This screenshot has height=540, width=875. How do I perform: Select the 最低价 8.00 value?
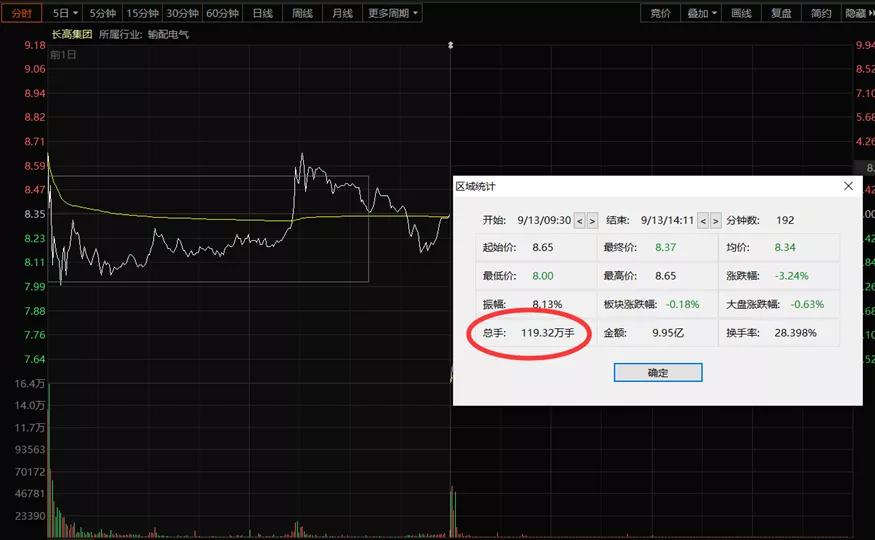[542, 276]
